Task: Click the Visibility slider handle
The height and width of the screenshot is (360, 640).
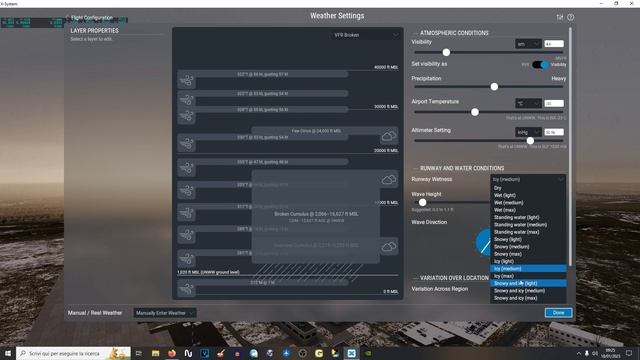Action: pyautogui.click(x=446, y=52)
